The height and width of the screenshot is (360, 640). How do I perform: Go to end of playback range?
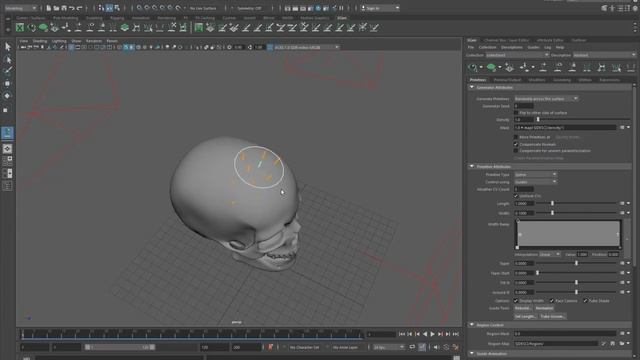coord(456,334)
